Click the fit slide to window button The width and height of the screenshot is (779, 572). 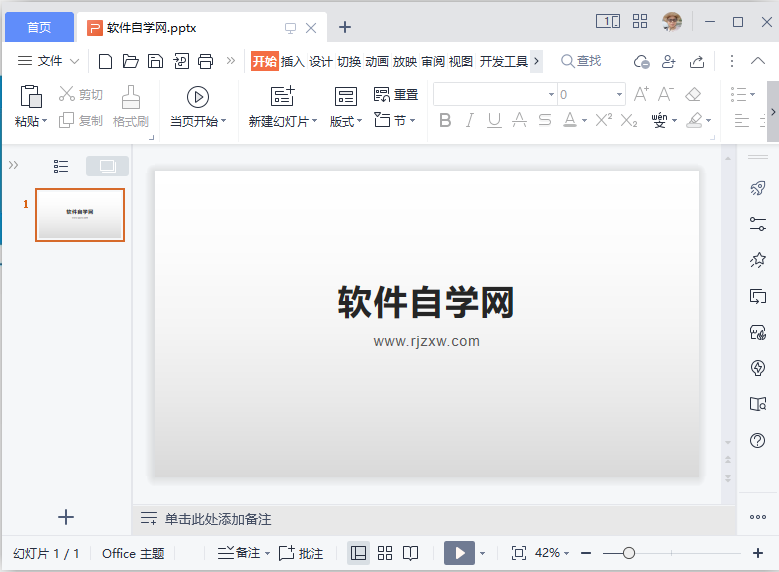pyautogui.click(x=519, y=553)
